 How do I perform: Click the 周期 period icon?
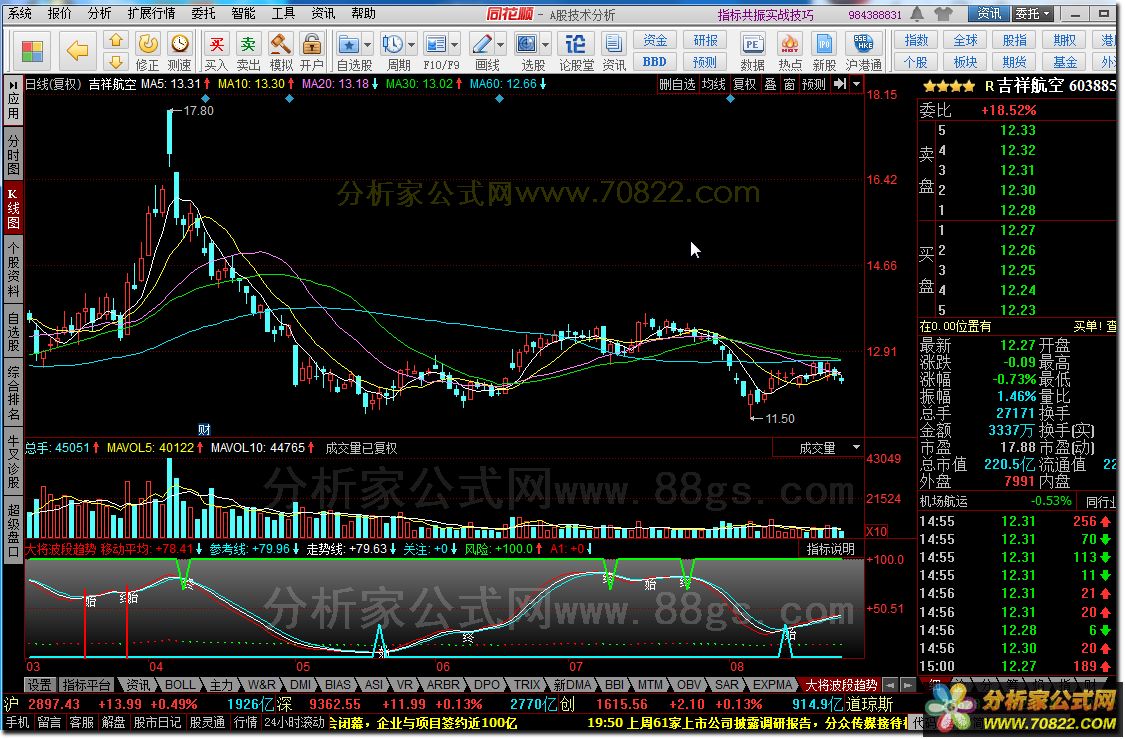(392, 44)
